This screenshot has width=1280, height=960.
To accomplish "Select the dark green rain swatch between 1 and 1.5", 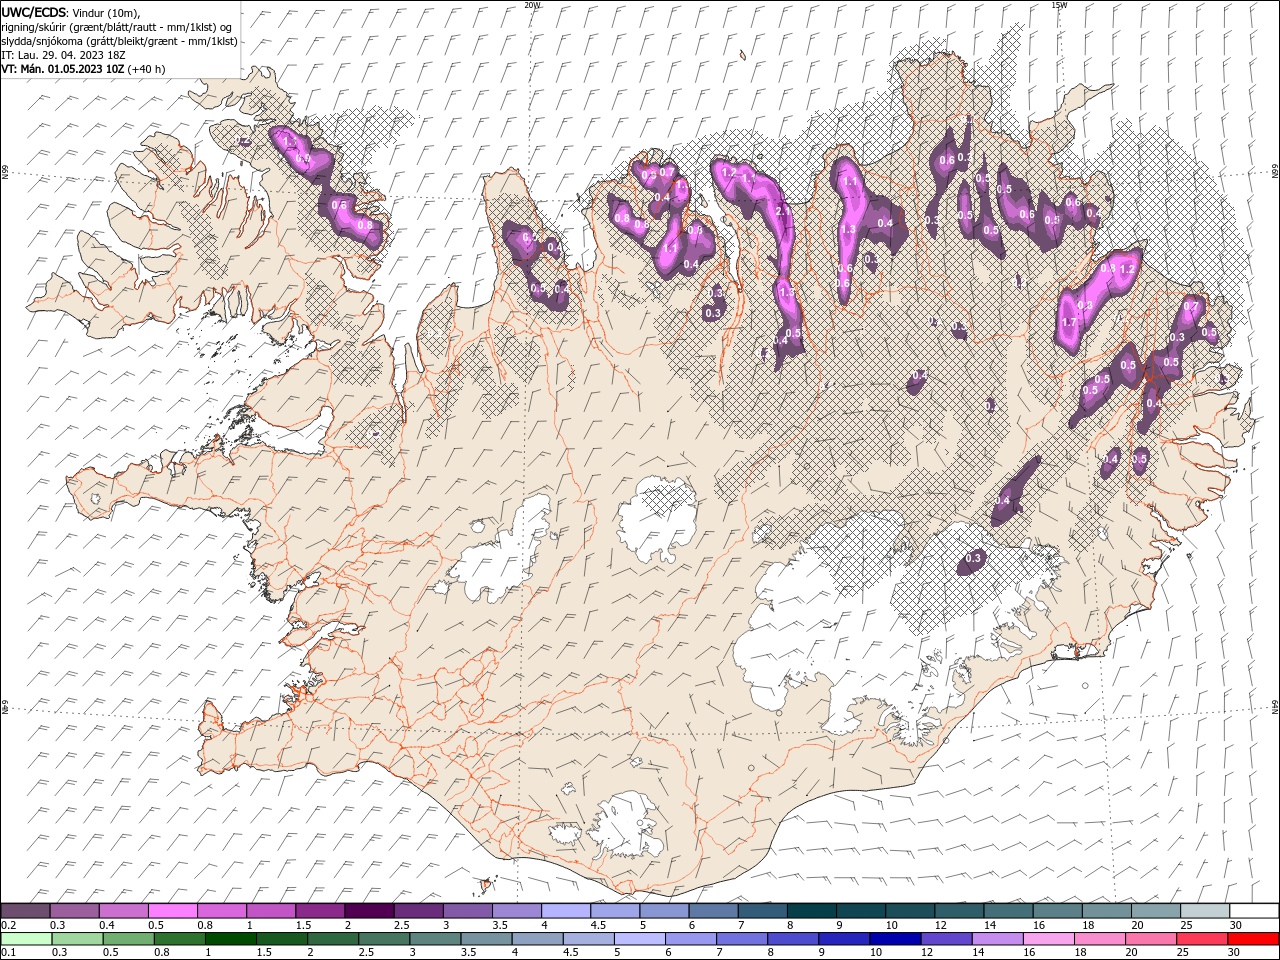I will click(x=231, y=939).
